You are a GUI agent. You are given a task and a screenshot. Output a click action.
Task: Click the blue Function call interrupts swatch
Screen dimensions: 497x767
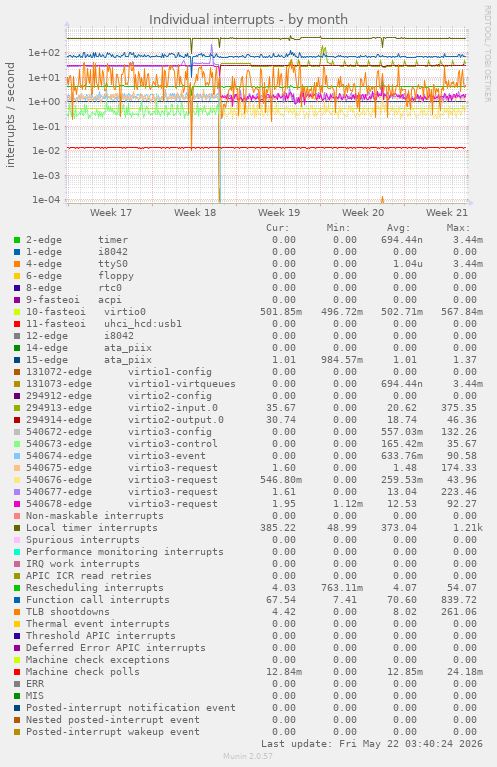(x=17, y=600)
